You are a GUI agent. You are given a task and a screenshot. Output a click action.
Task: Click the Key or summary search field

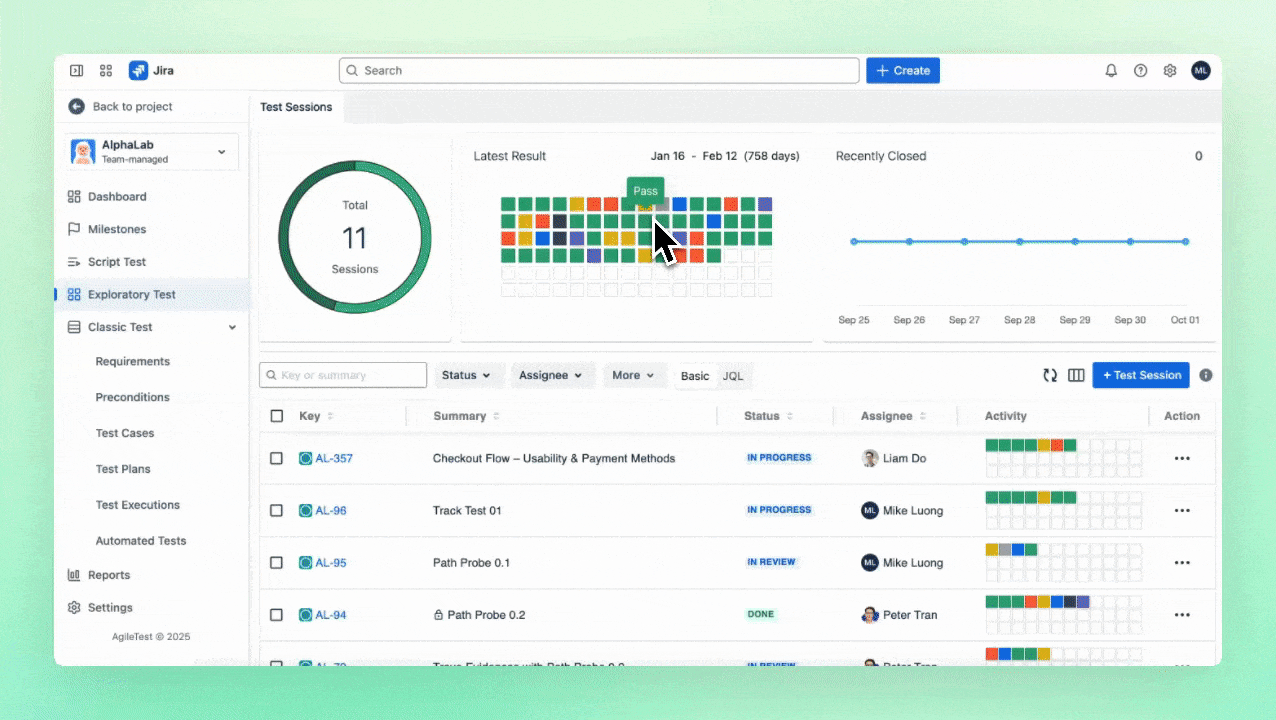(343, 375)
